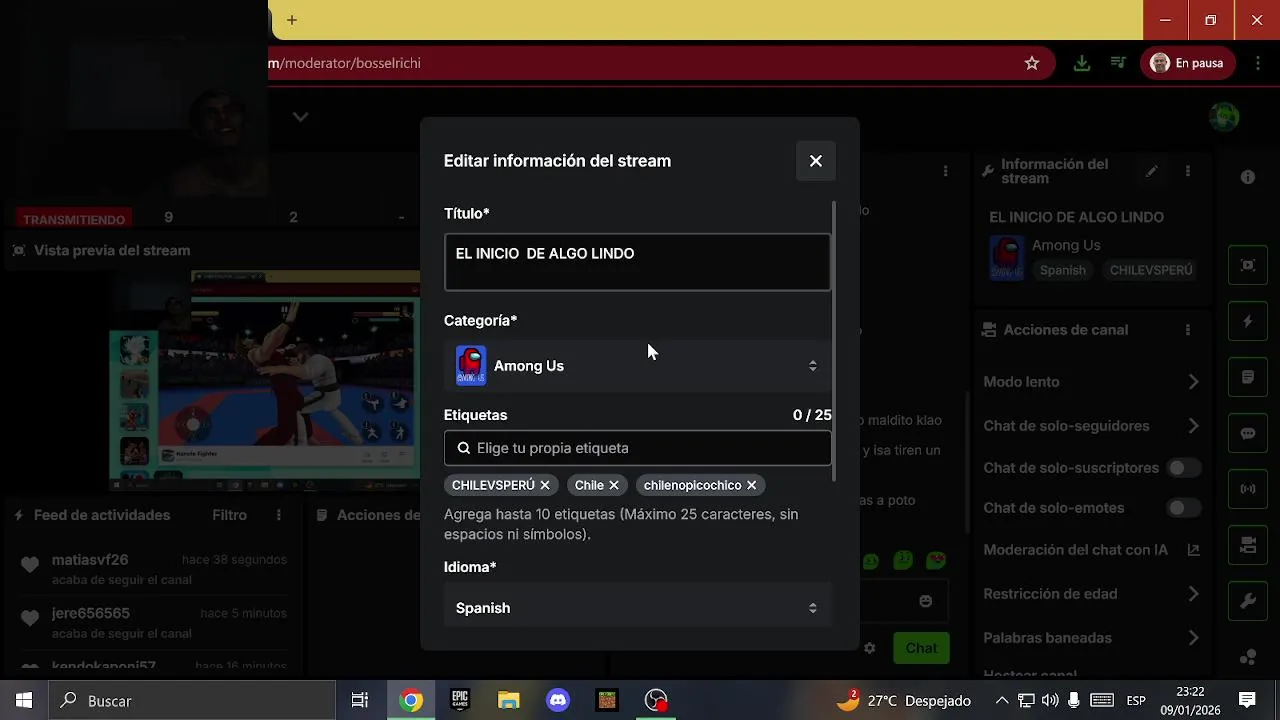Viewport: 1280px width, 720px height.
Task: Open Chrome three-dot menu
Action: pos(1258,63)
